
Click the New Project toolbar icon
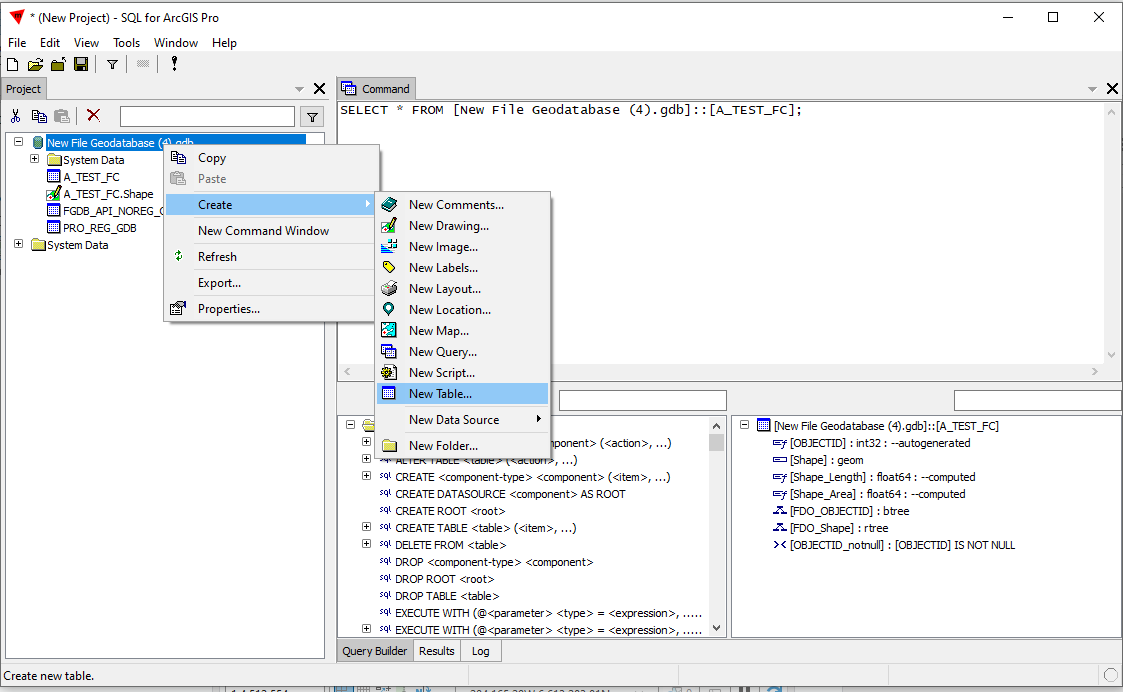point(13,64)
